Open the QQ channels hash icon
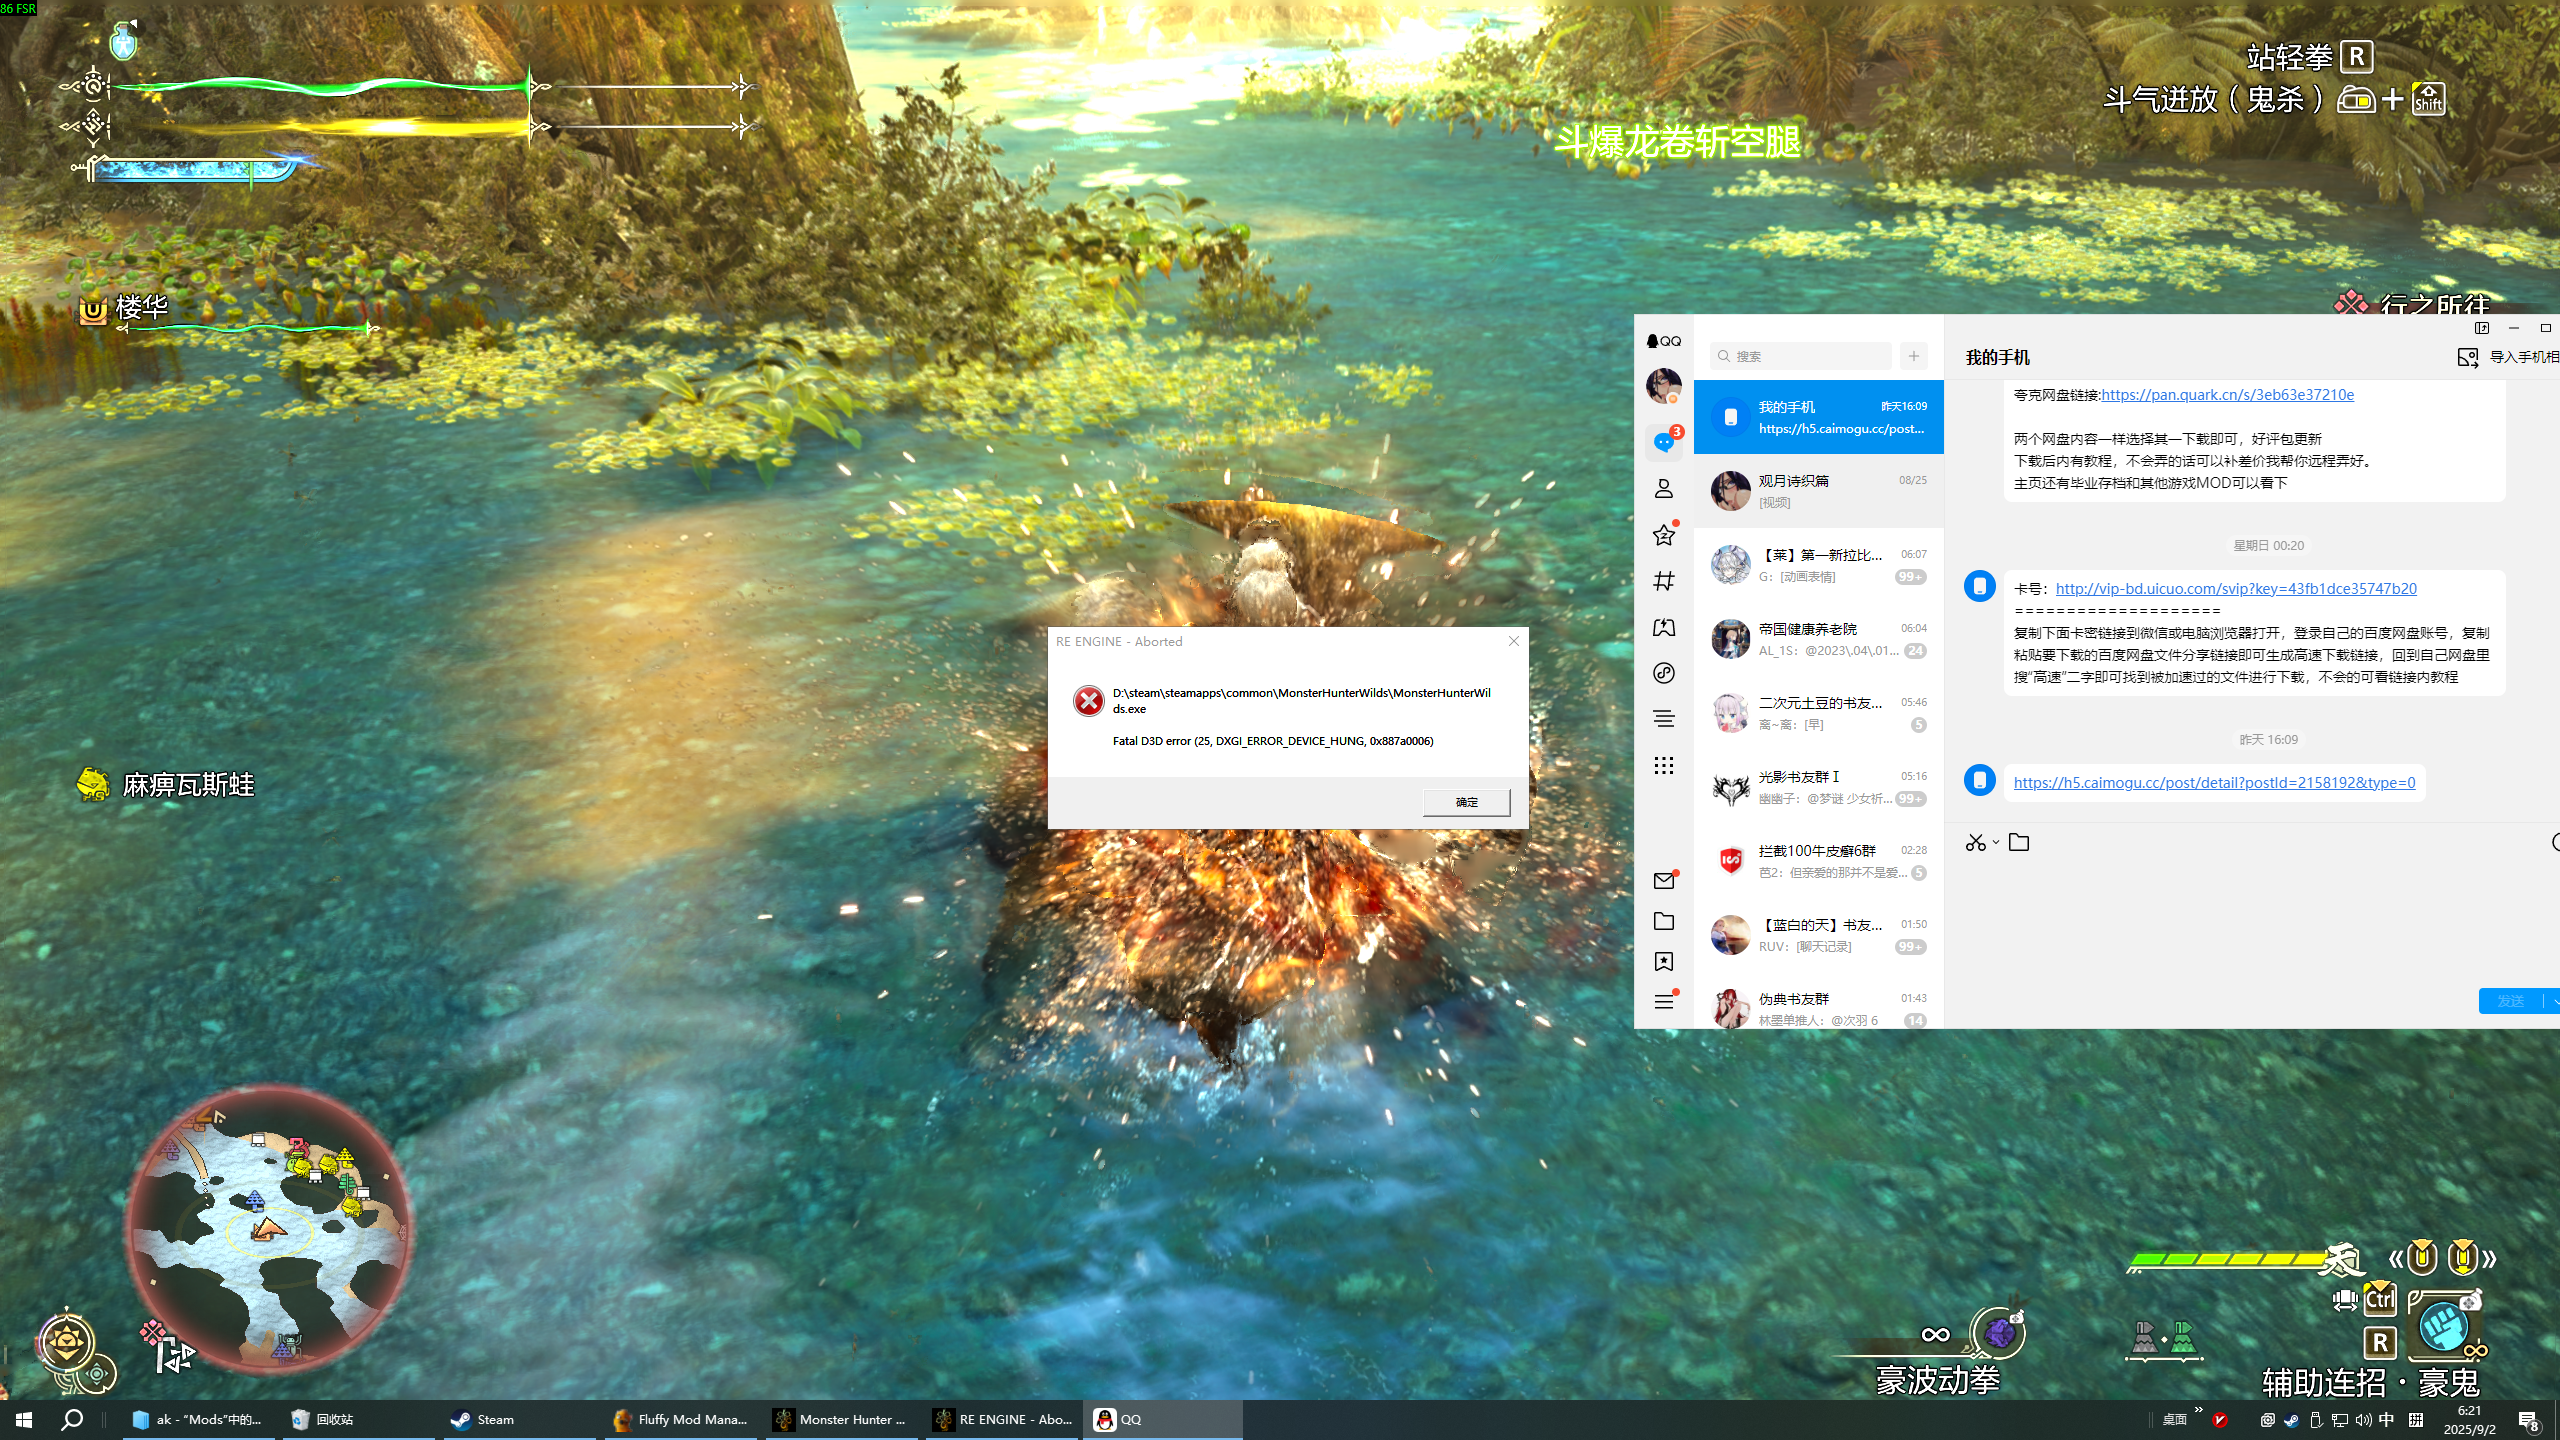The image size is (2560, 1440). point(1664,581)
